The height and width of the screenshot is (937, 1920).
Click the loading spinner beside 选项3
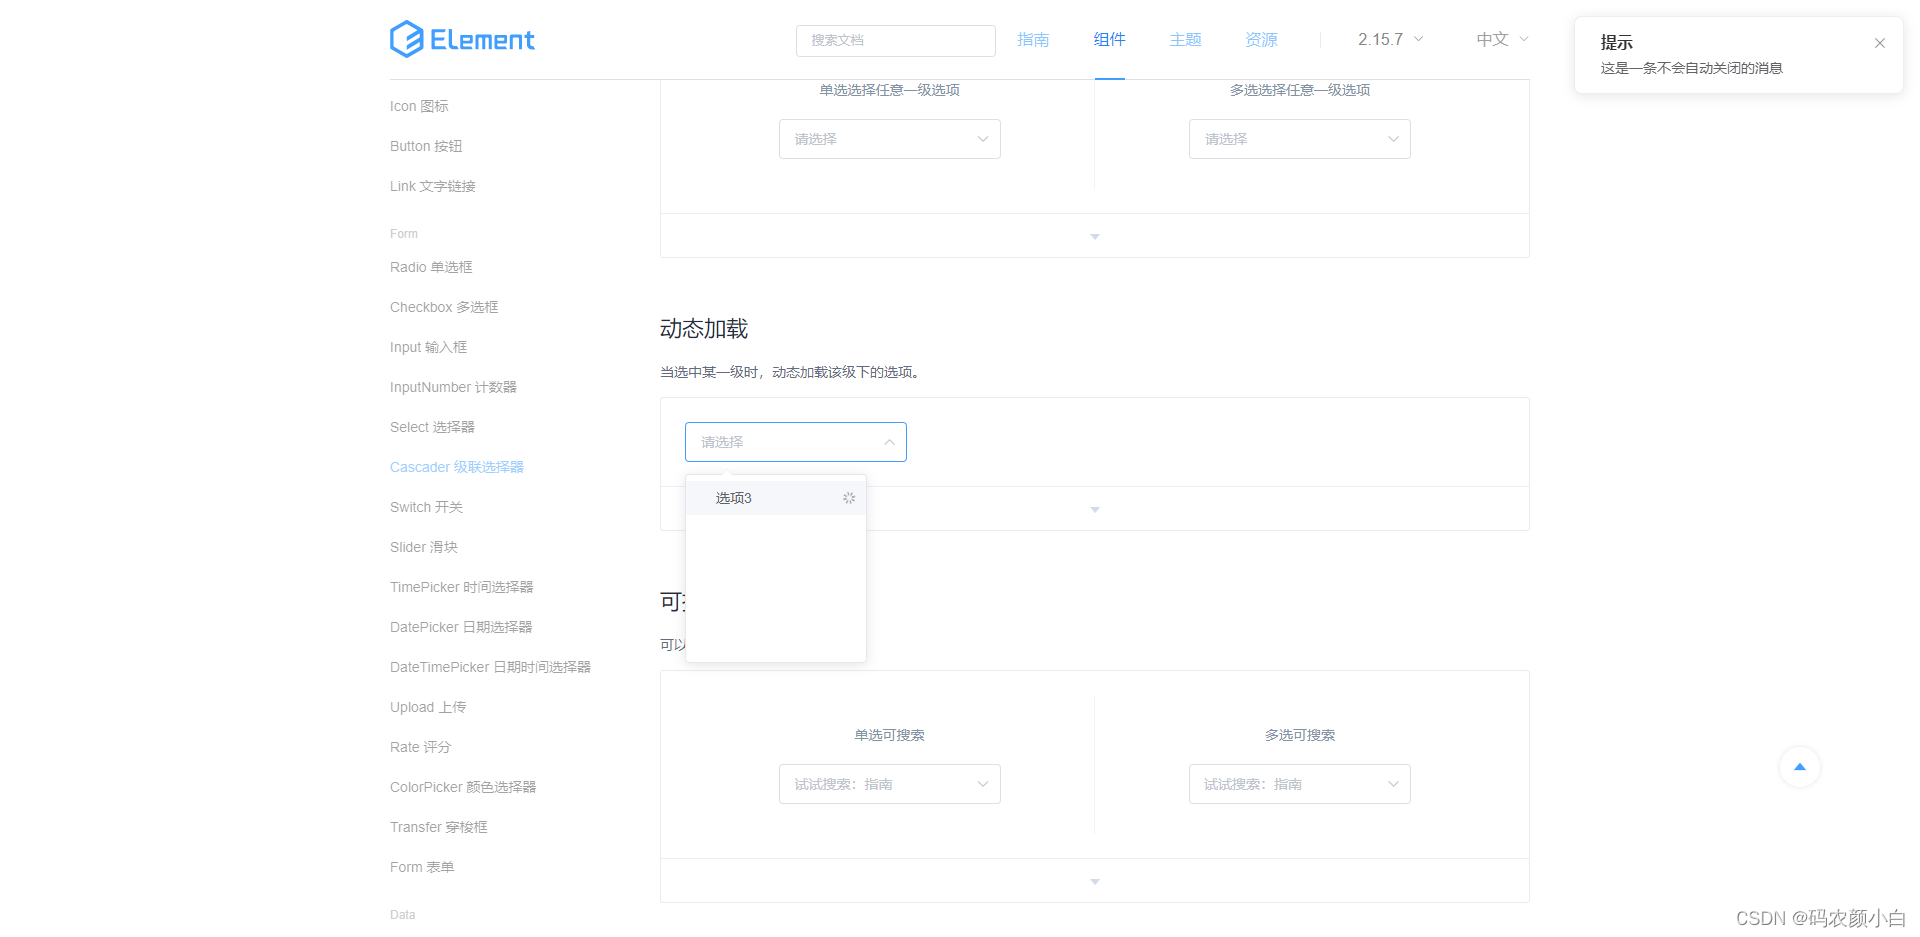point(849,497)
